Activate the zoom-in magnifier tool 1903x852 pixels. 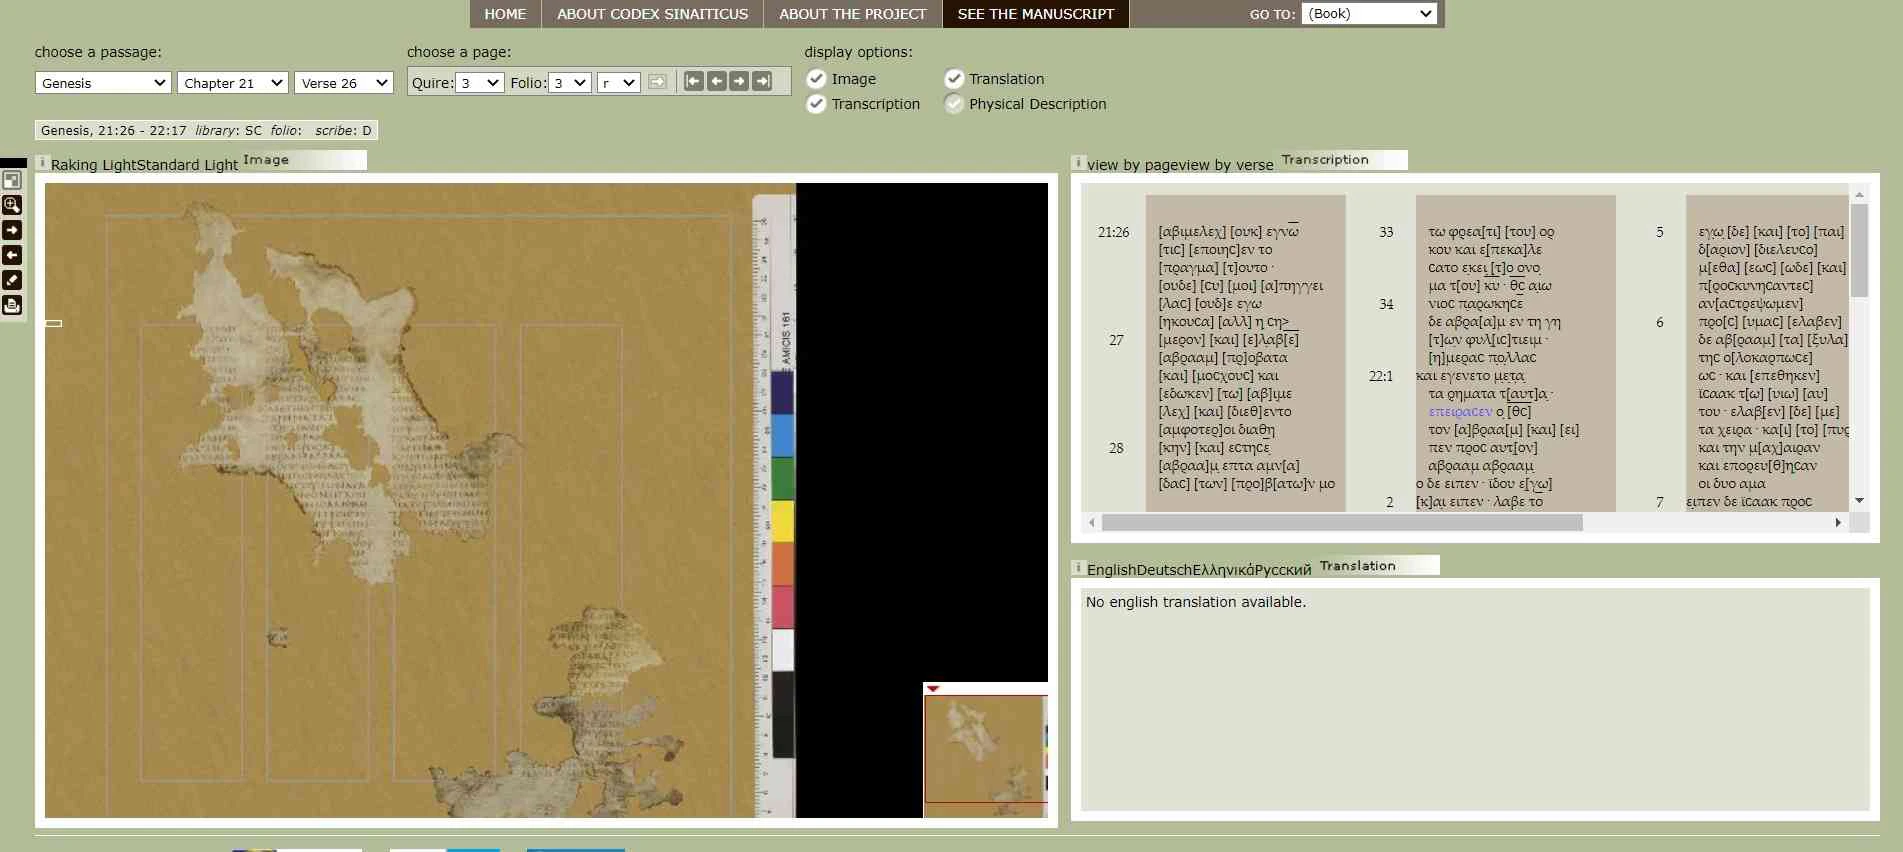[12, 205]
